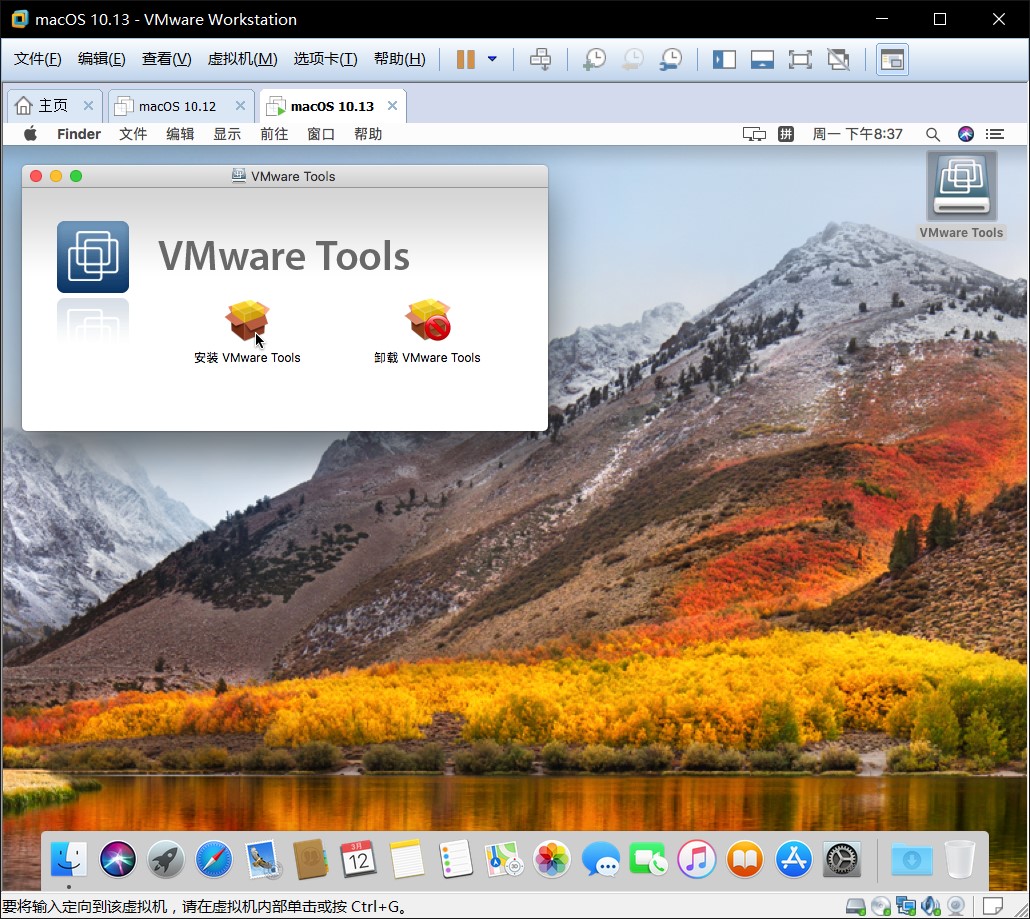The height and width of the screenshot is (919, 1030).
Task: Toggle the thumbnail bar view button
Action: [x=762, y=60]
